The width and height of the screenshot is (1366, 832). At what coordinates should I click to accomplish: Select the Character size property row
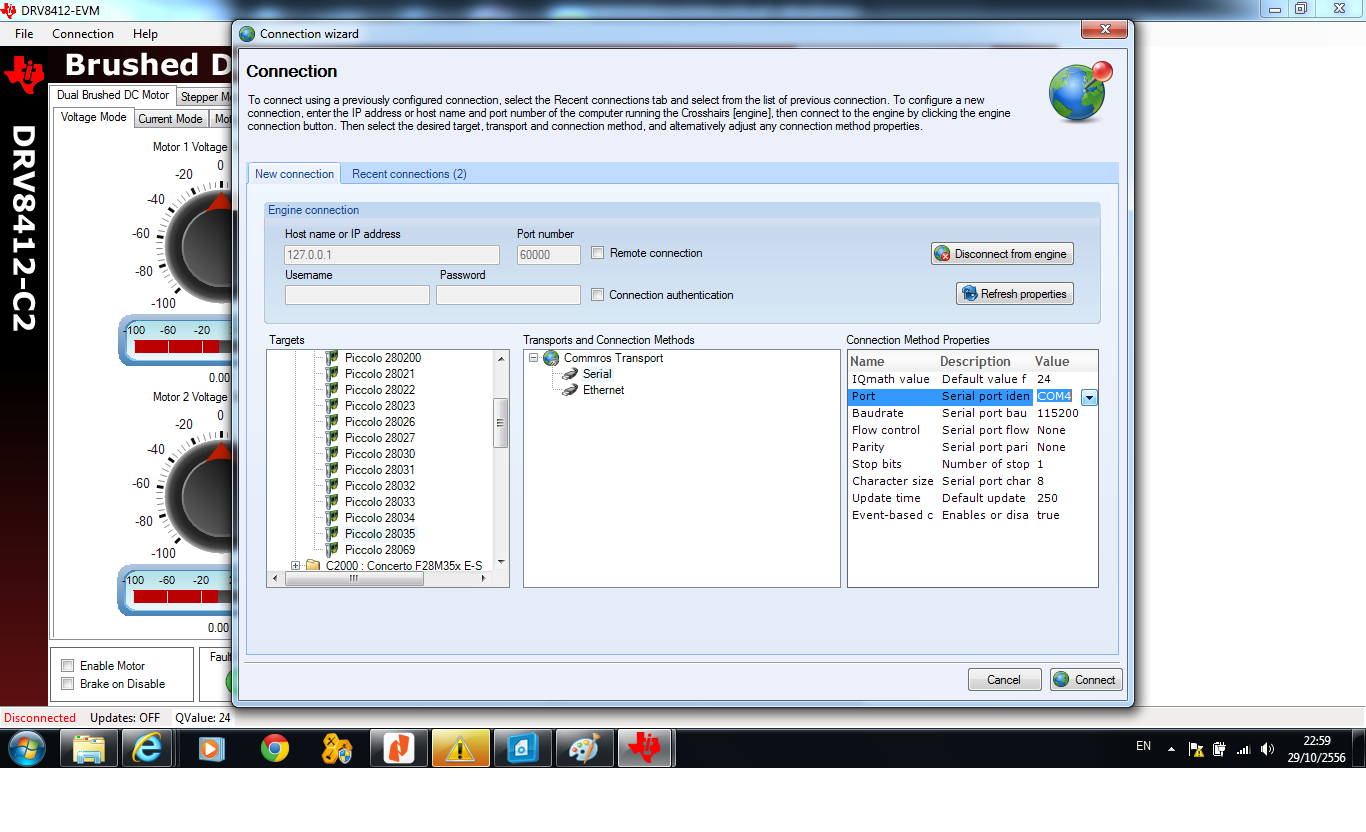tap(972, 482)
